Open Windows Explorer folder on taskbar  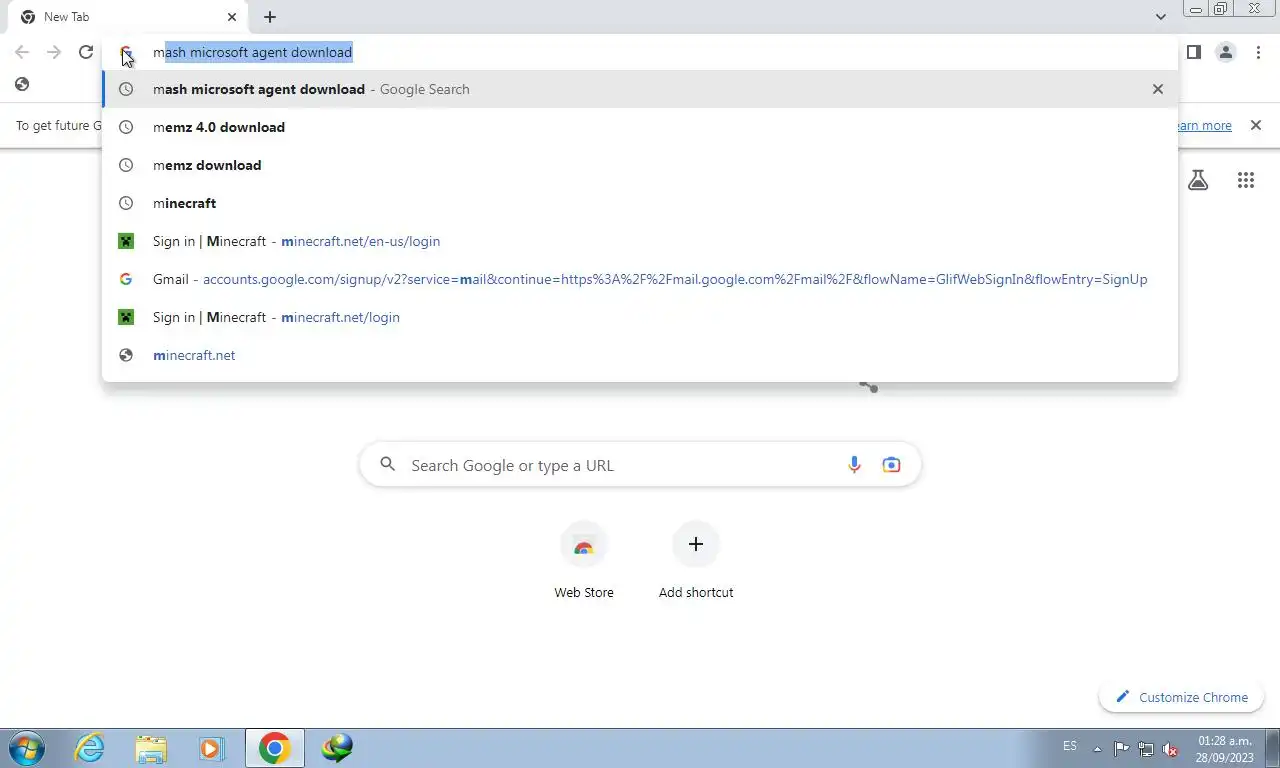151,748
